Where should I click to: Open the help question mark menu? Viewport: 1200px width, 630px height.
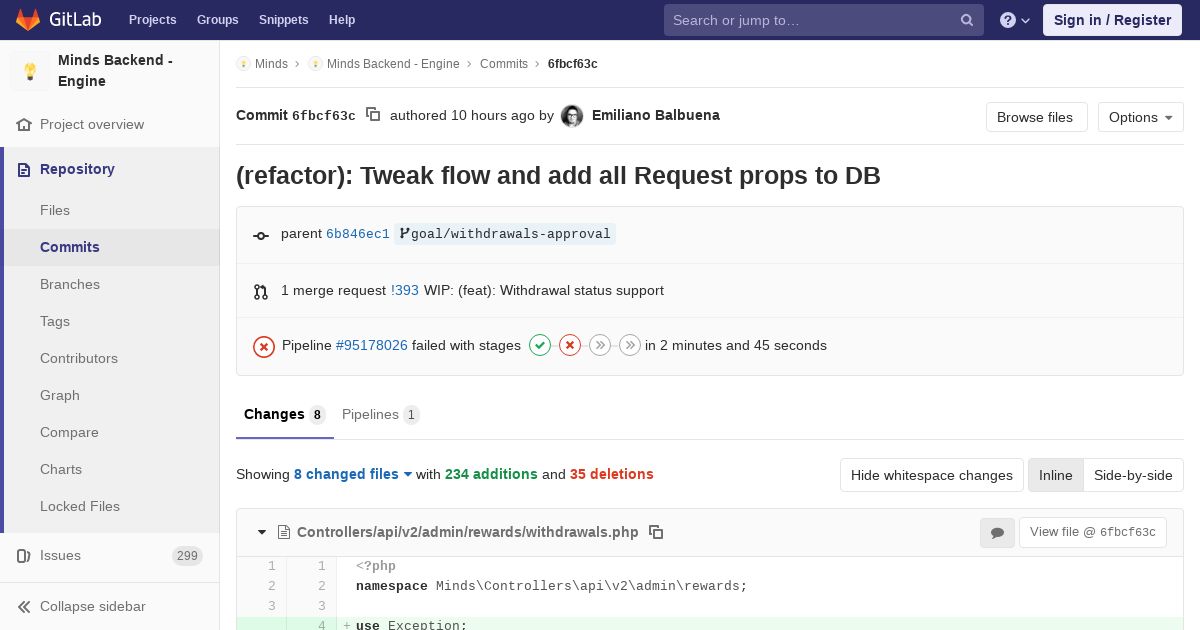(x=1015, y=20)
